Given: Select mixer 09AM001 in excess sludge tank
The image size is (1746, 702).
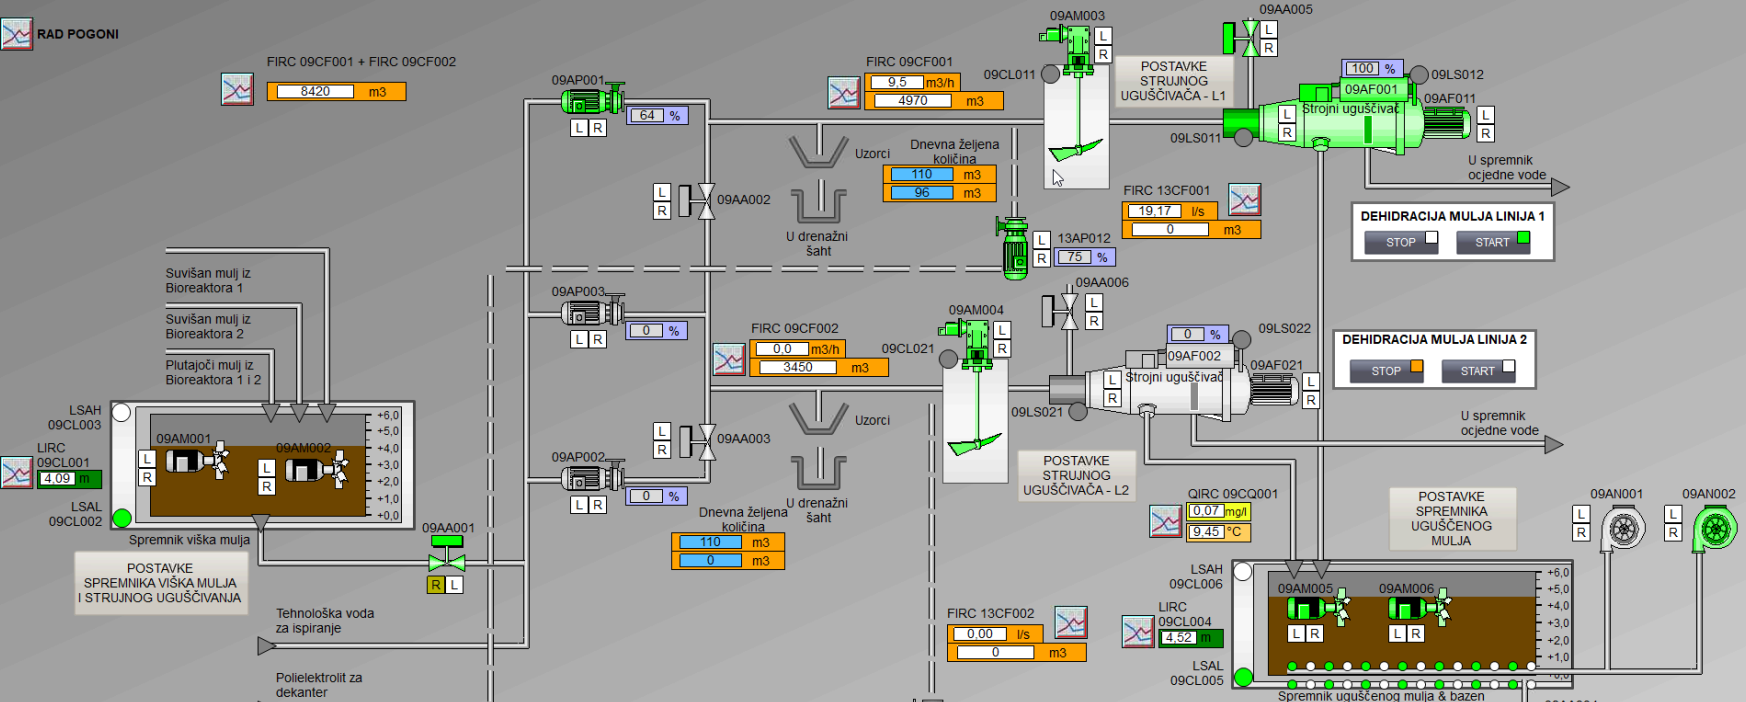Looking at the screenshot, I should point(195,461).
